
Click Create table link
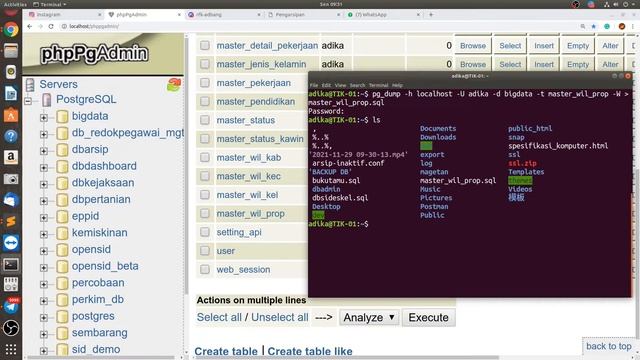[x=226, y=351]
